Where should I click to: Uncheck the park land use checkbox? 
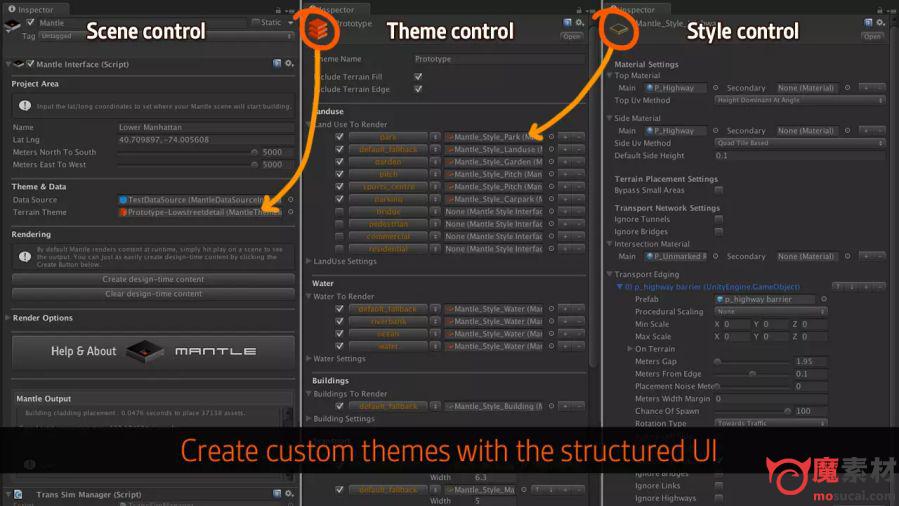tap(339, 136)
